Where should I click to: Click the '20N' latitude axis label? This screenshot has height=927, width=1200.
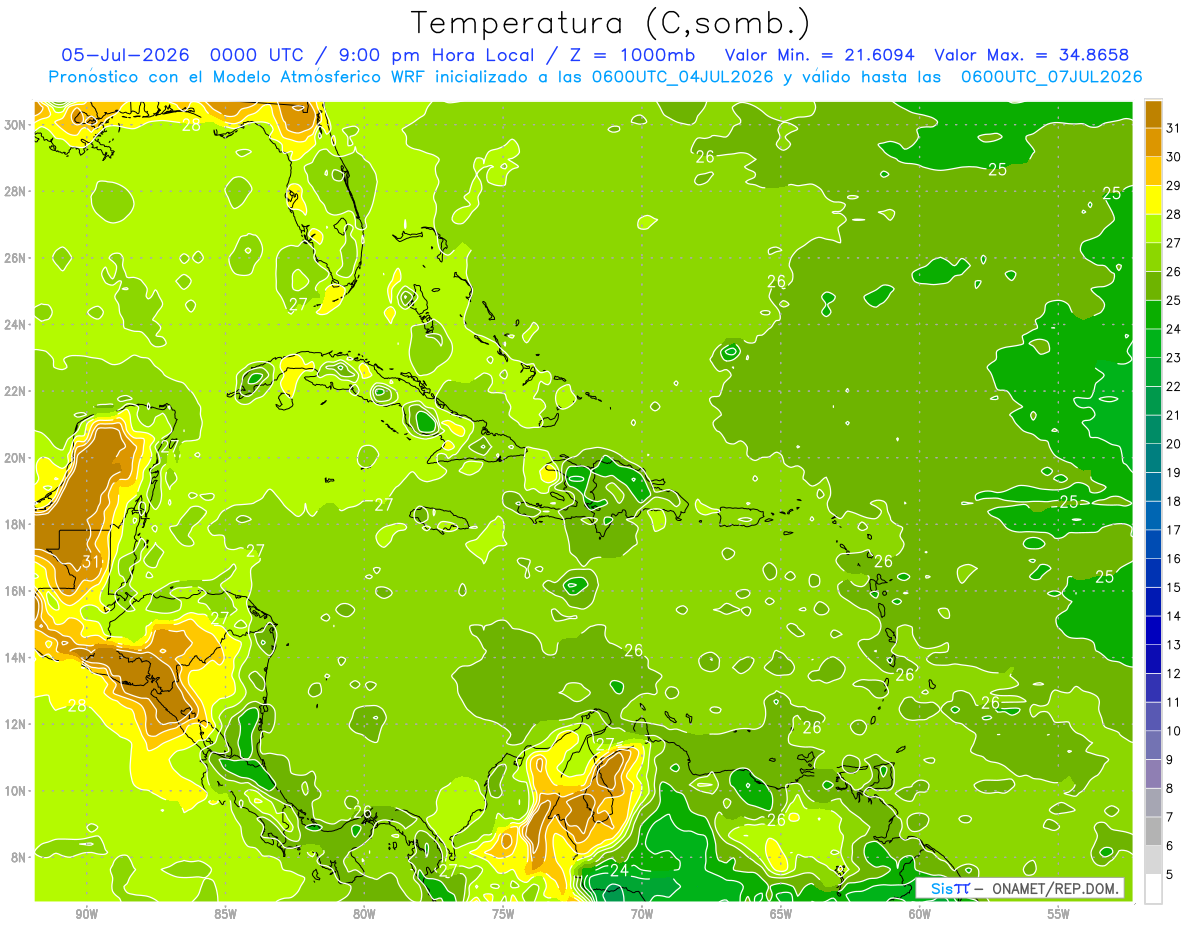16,458
